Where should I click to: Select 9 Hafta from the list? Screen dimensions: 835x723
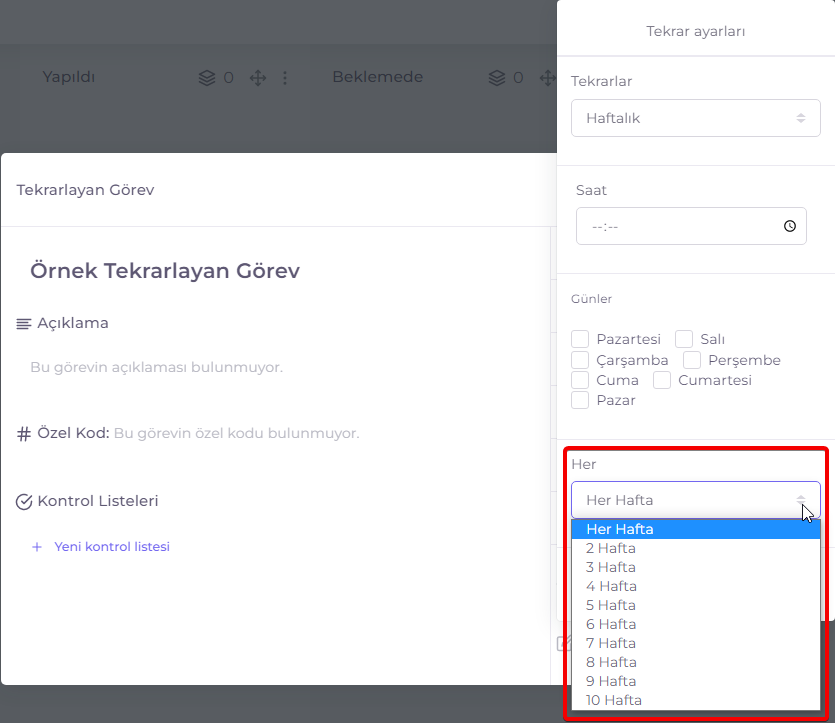[x=695, y=681]
